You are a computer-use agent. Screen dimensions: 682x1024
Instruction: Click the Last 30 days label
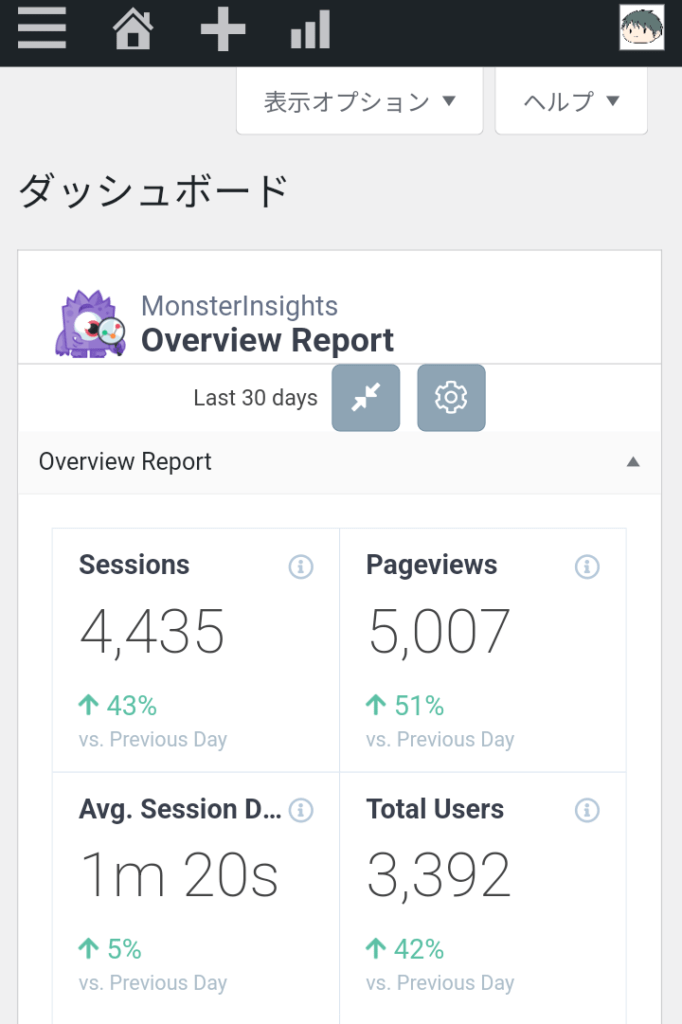[x=255, y=398]
